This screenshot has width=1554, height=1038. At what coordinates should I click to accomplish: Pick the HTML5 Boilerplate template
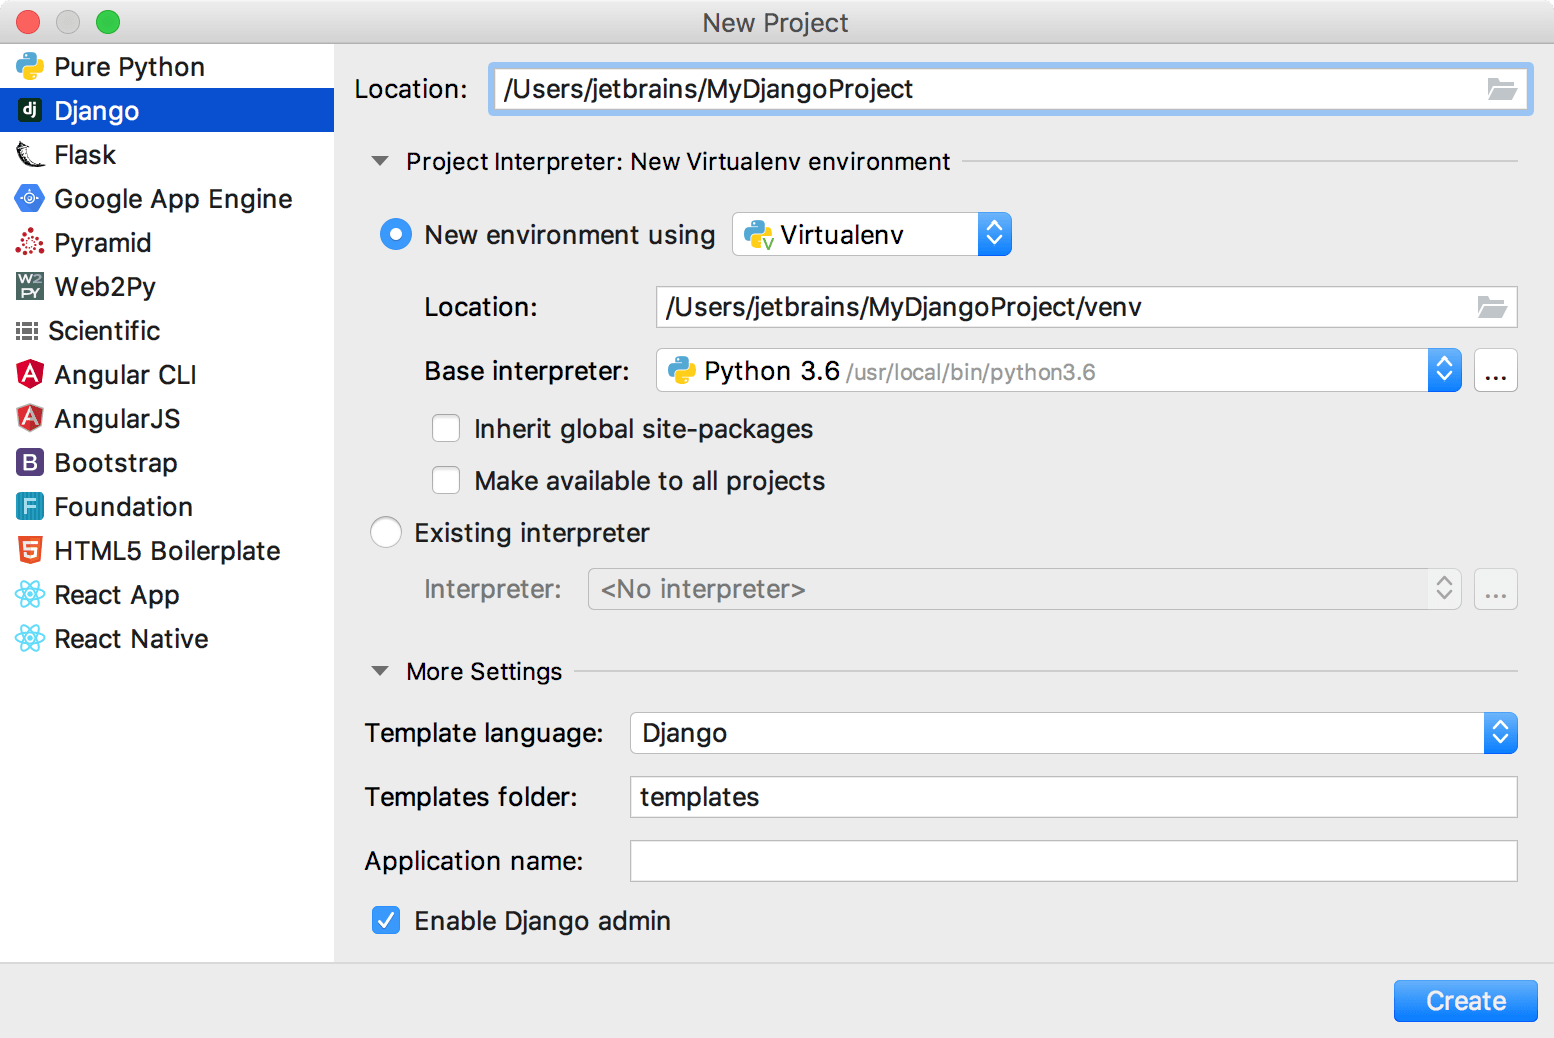point(167,550)
